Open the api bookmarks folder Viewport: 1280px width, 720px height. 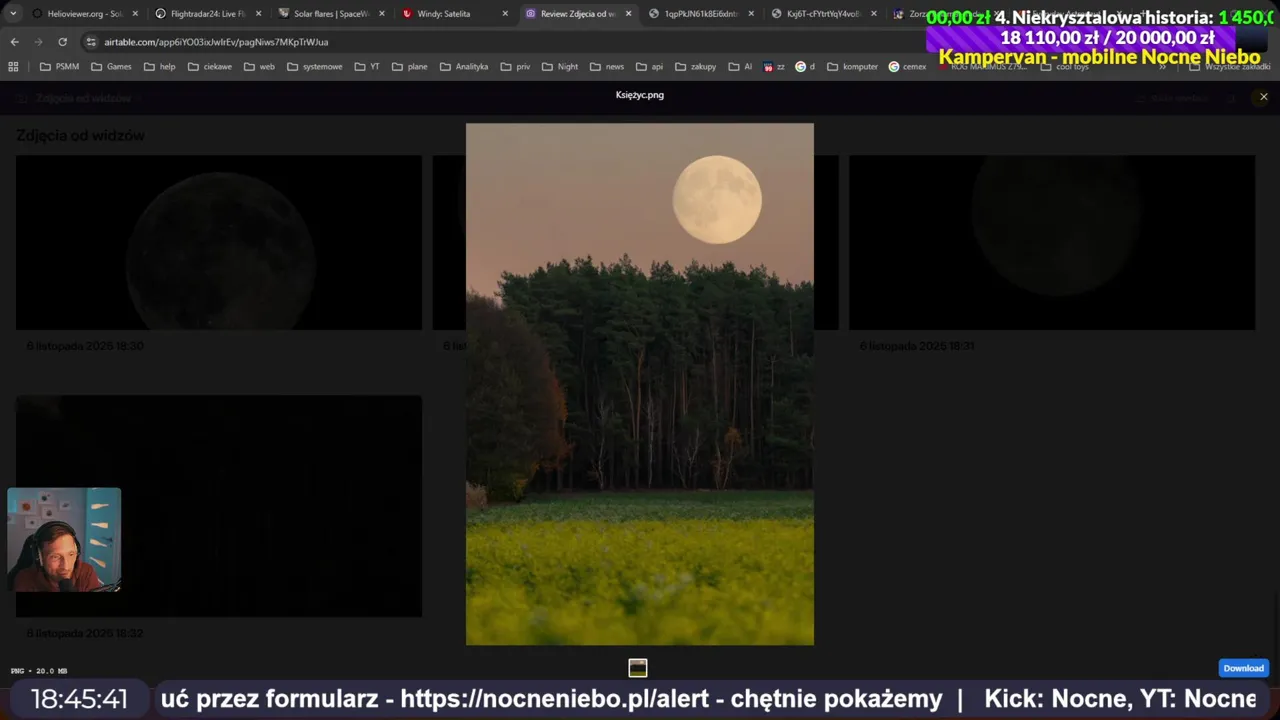pyautogui.click(x=650, y=67)
